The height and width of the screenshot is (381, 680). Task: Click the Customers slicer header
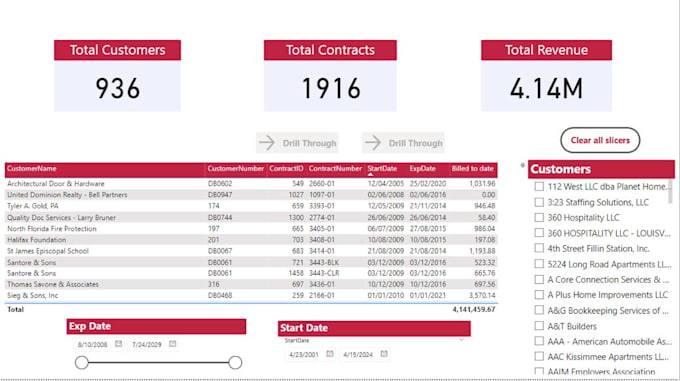601,169
